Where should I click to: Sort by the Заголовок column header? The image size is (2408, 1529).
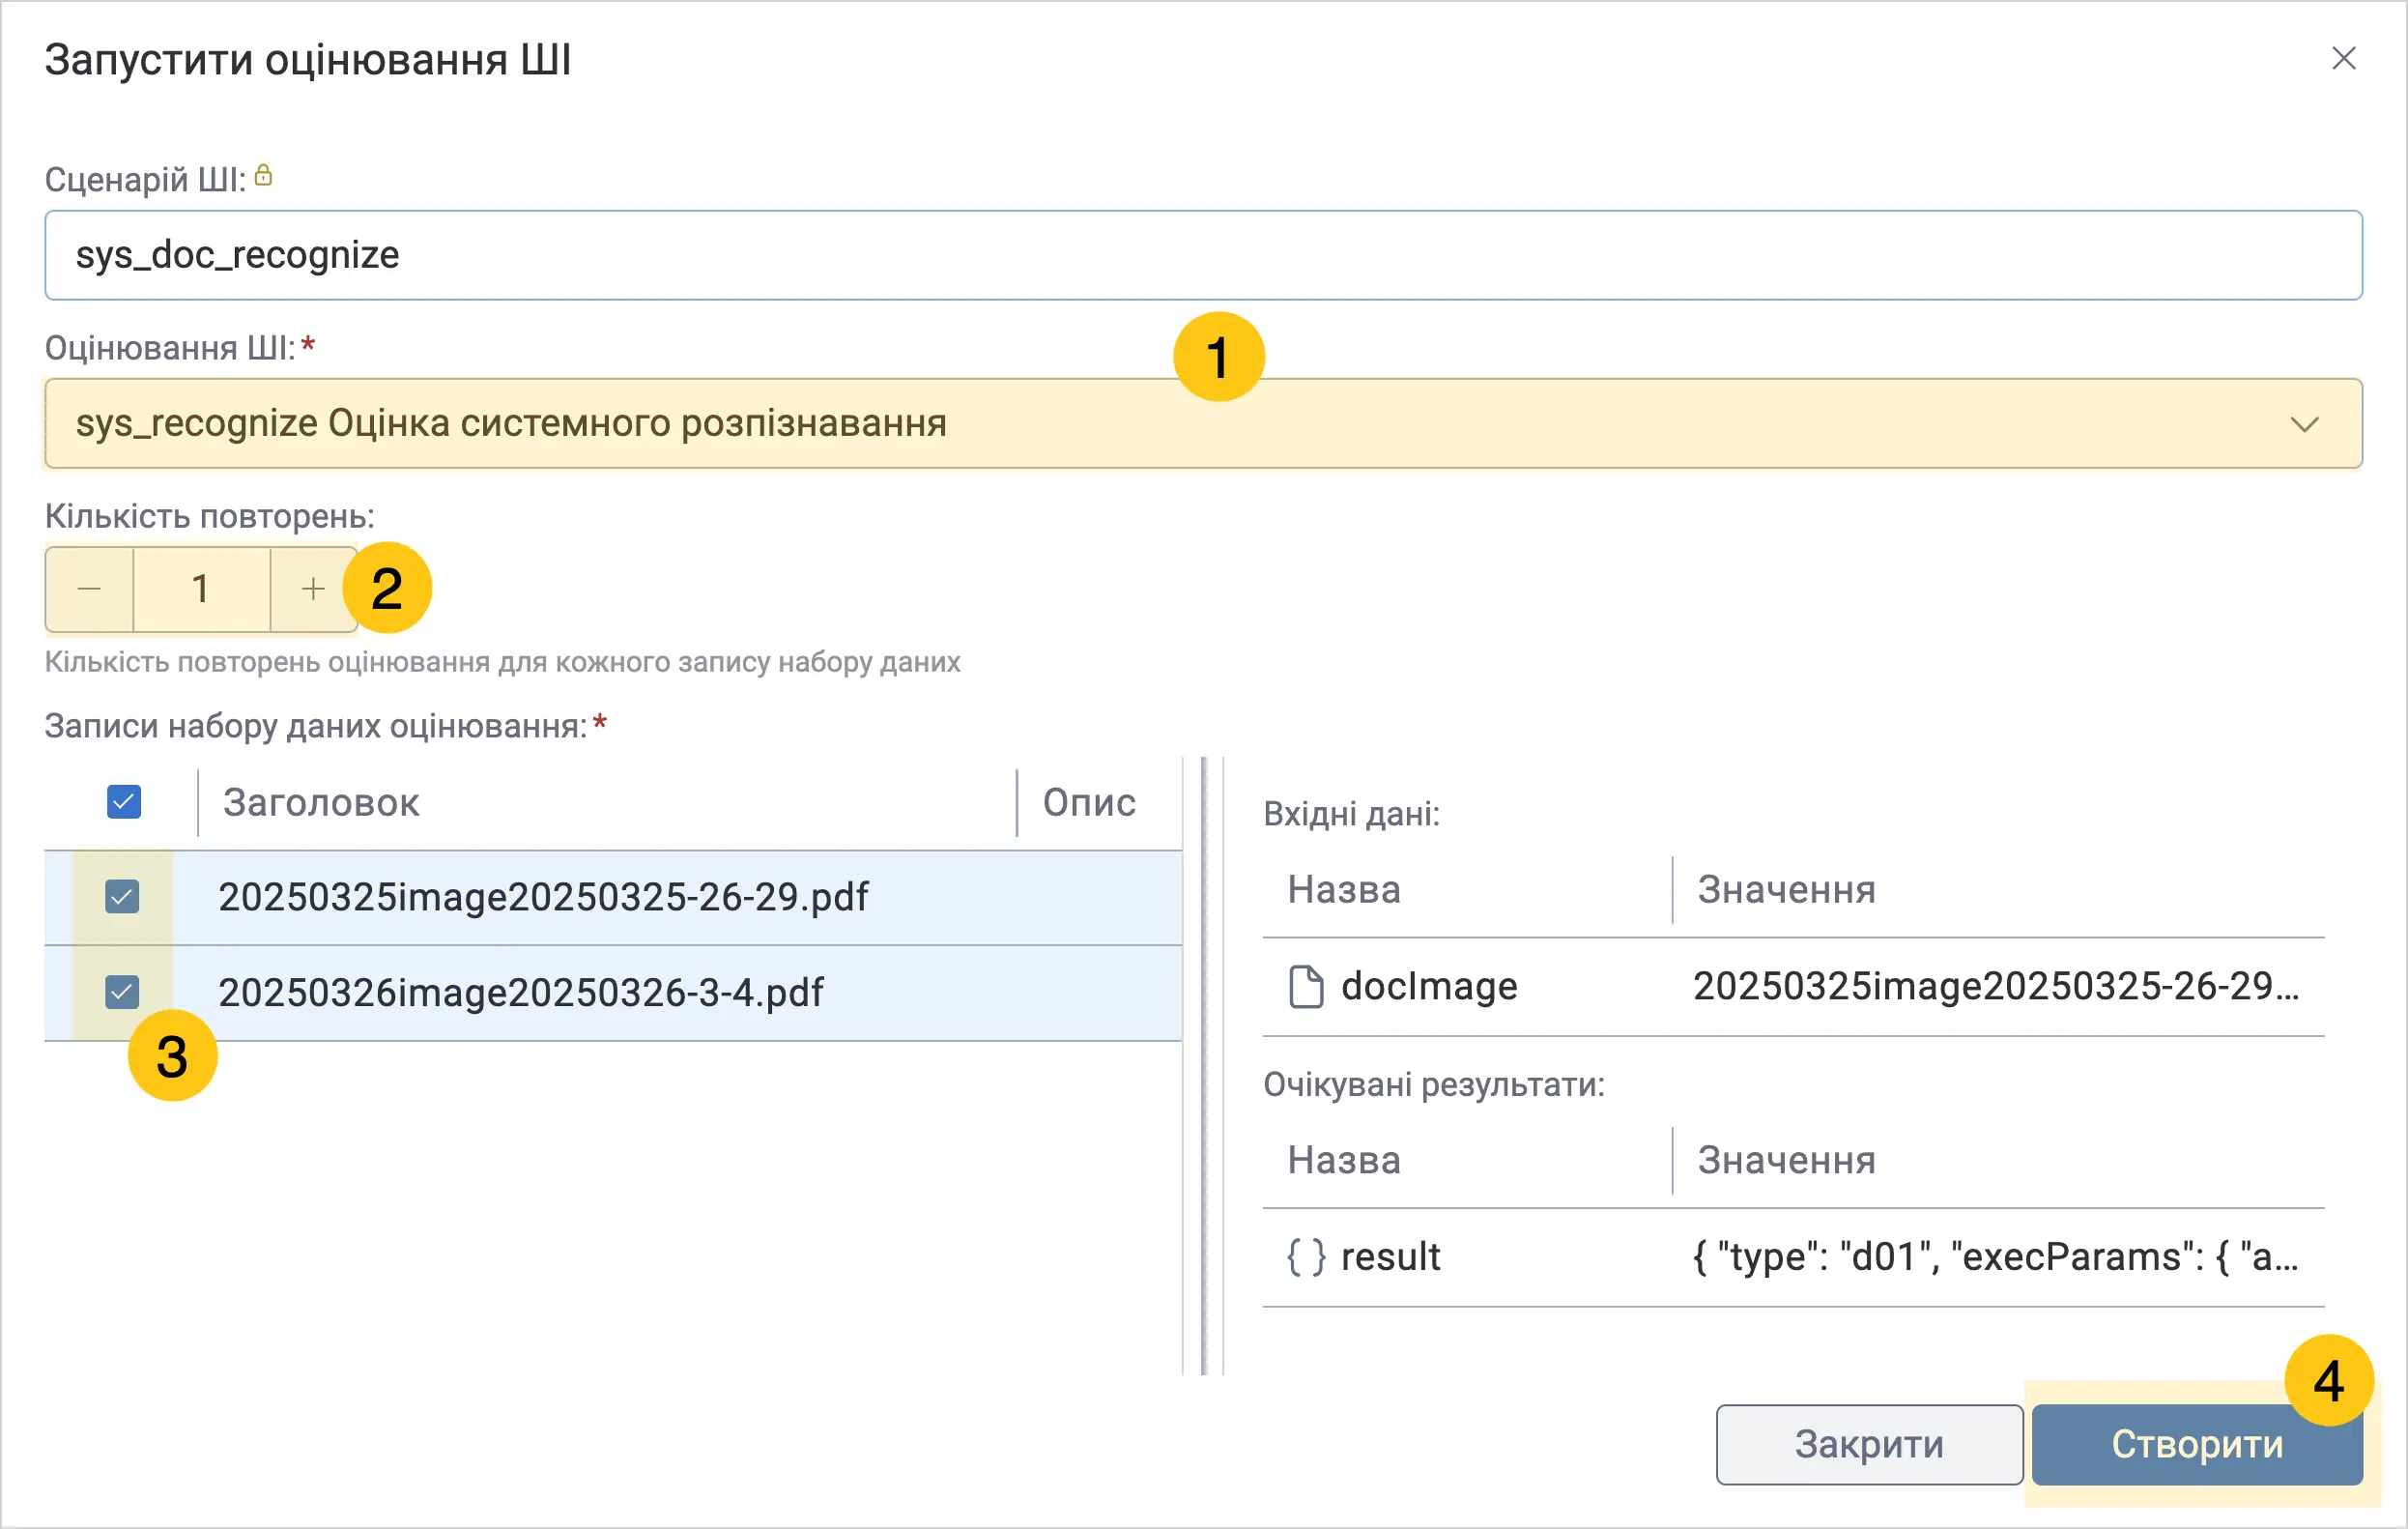321,803
